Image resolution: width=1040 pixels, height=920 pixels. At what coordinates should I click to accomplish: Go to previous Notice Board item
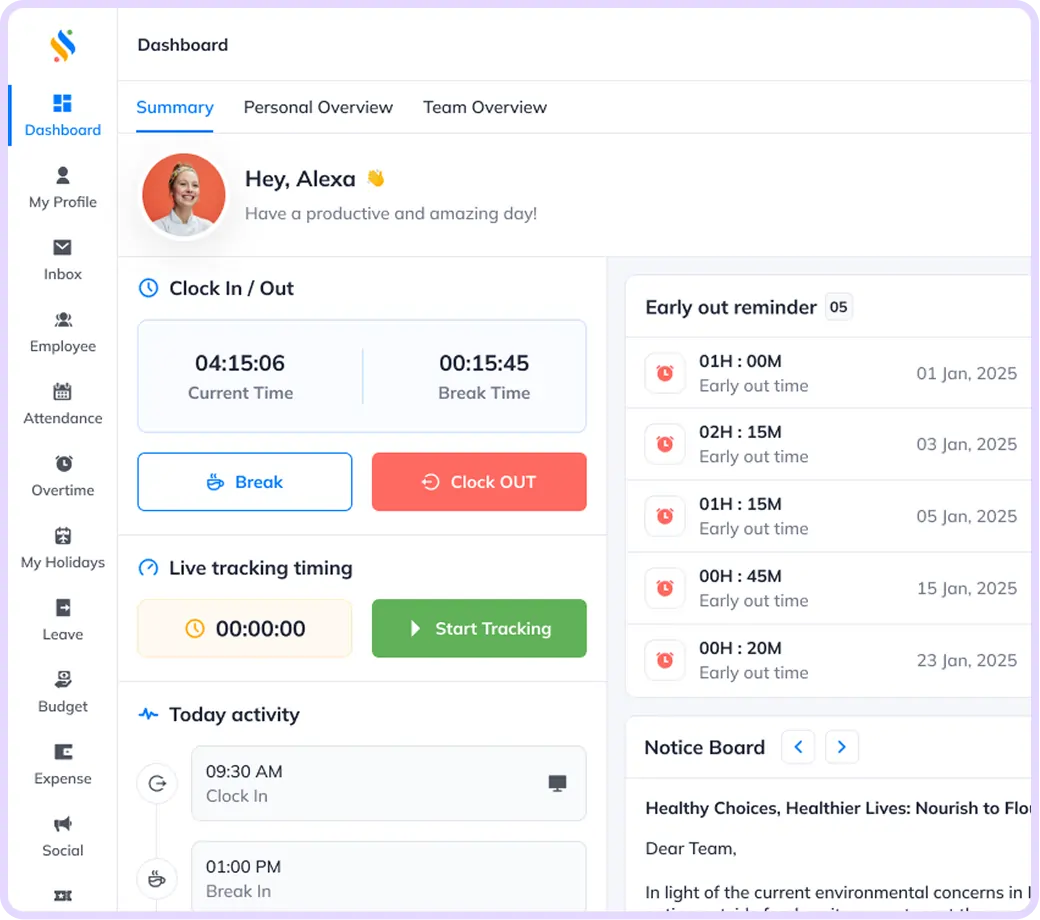pos(798,748)
